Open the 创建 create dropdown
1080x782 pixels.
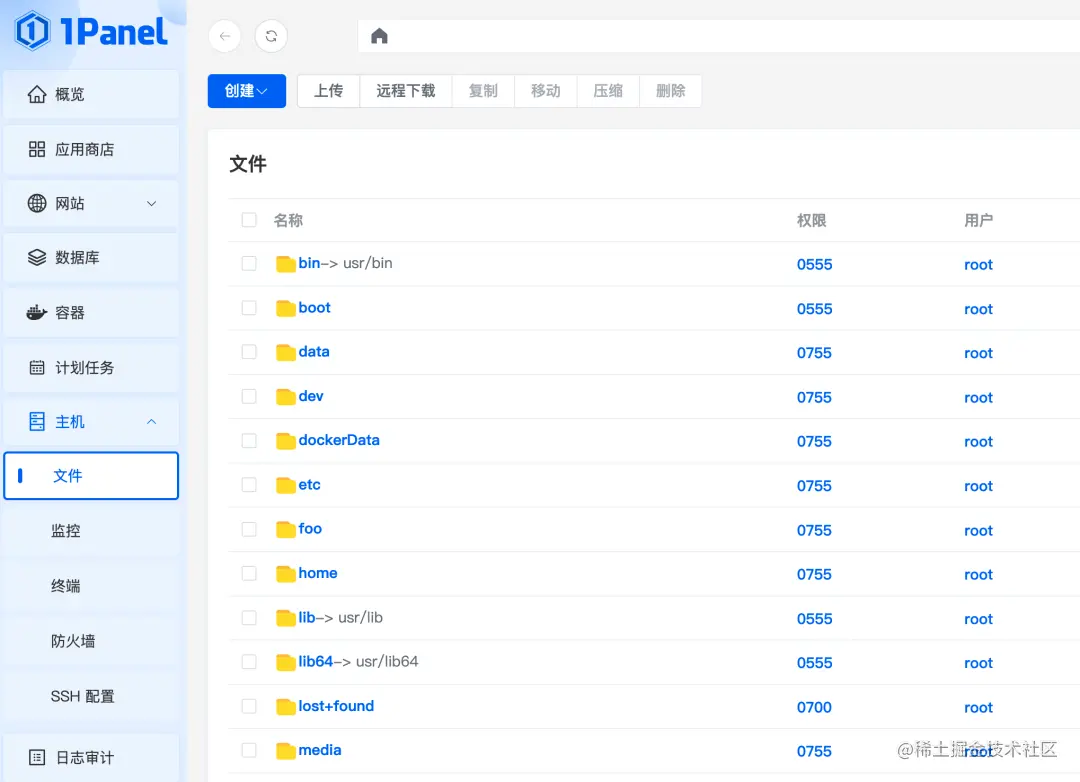point(246,90)
